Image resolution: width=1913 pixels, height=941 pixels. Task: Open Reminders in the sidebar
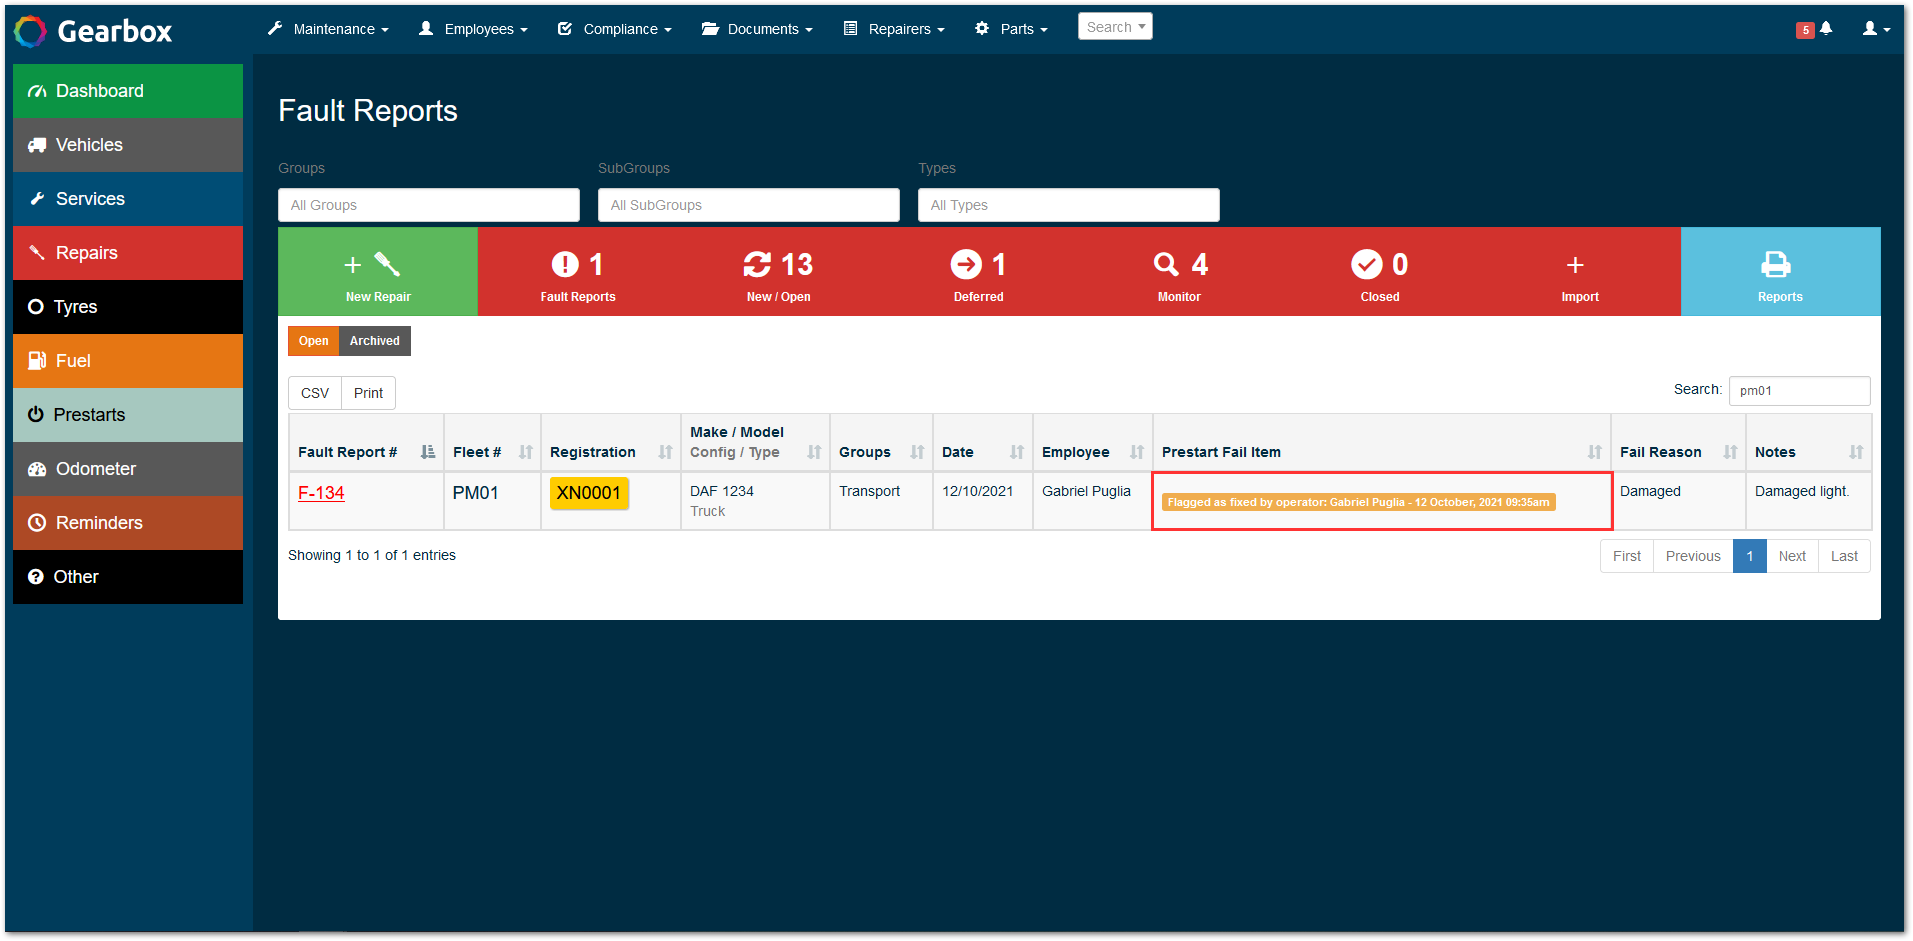(x=128, y=523)
